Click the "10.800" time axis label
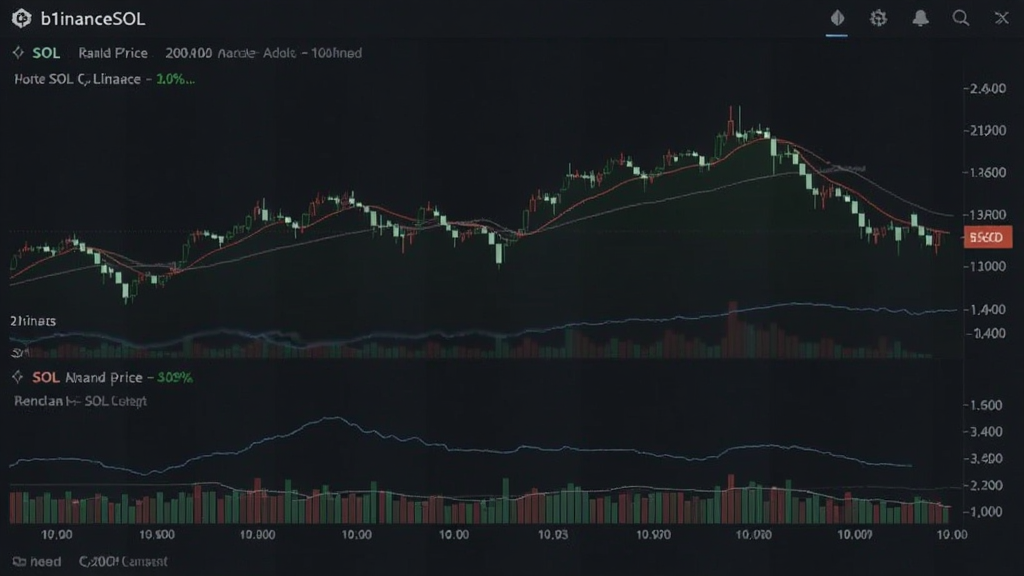This screenshot has width=1024, height=576. (257, 534)
